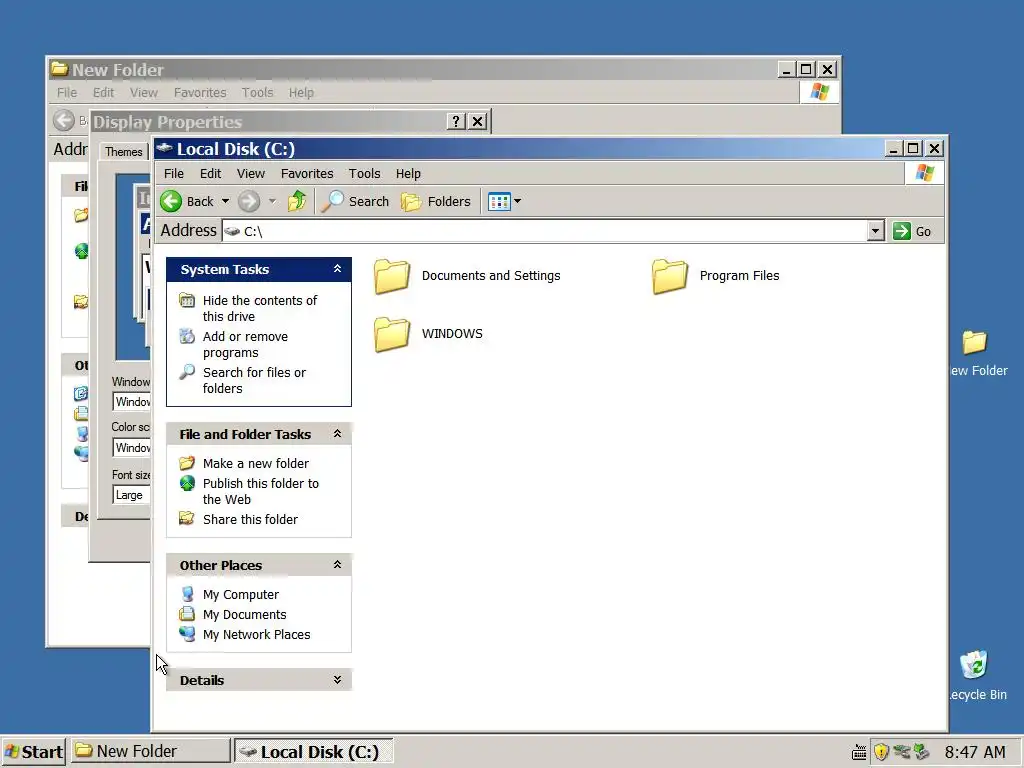Click the Back arrow icon in Local Disk window
This screenshot has width=1024, height=768.
[x=171, y=201]
